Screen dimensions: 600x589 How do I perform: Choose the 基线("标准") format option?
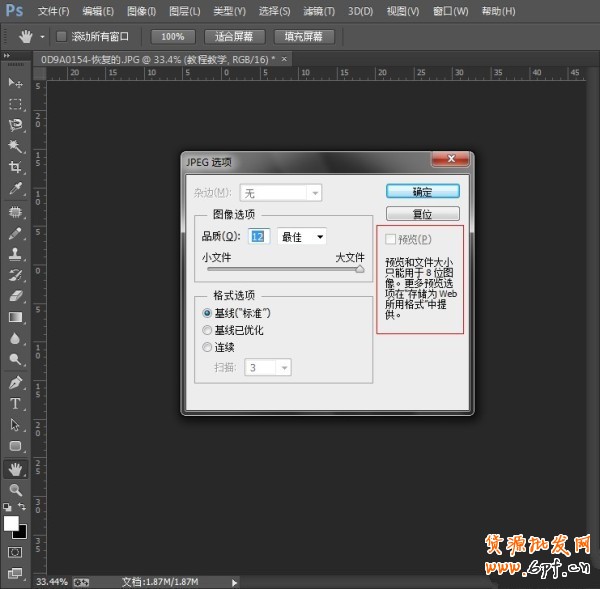(x=208, y=313)
